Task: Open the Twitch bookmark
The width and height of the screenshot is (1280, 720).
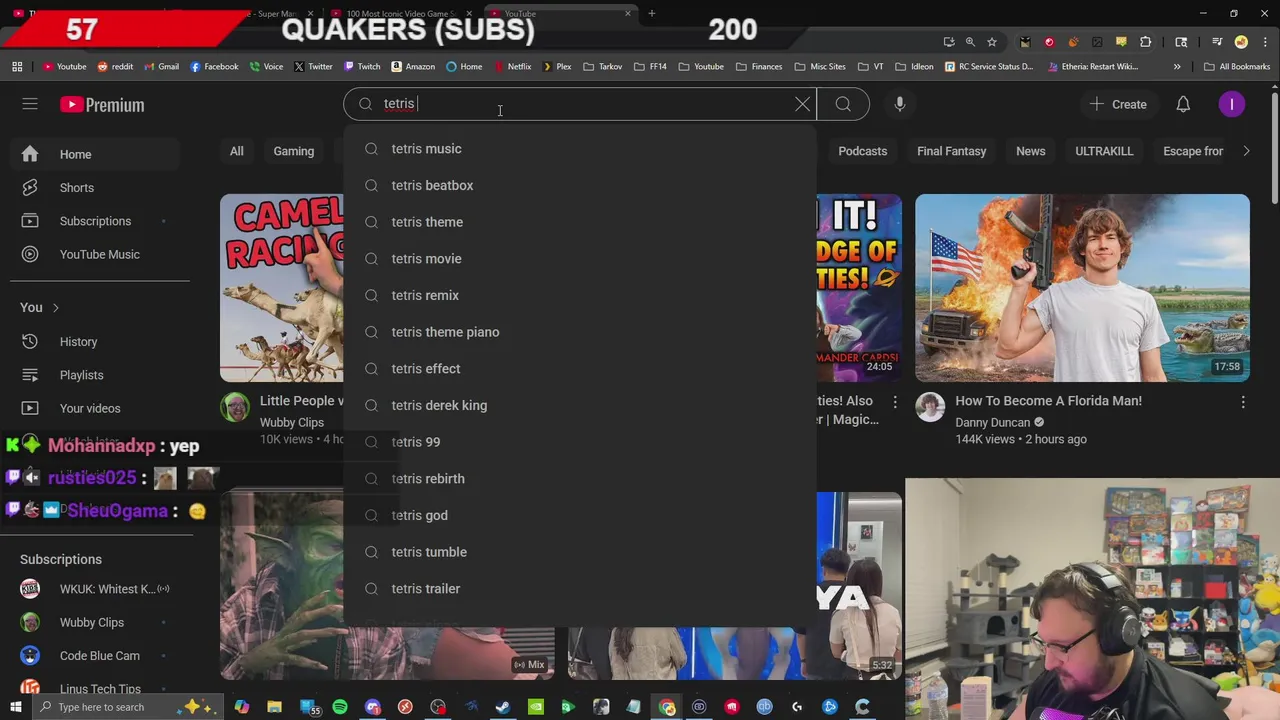Action: coord(362,67)
